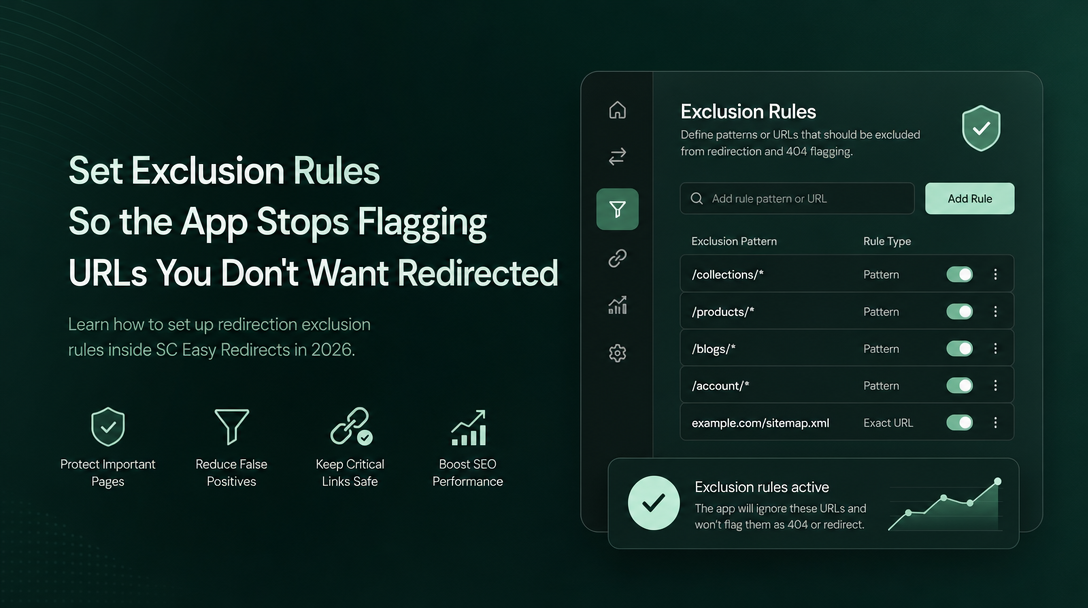Click Pattern type in /blogs/* row
This screenshot has height=608, width=1088.
click(881, 348)
